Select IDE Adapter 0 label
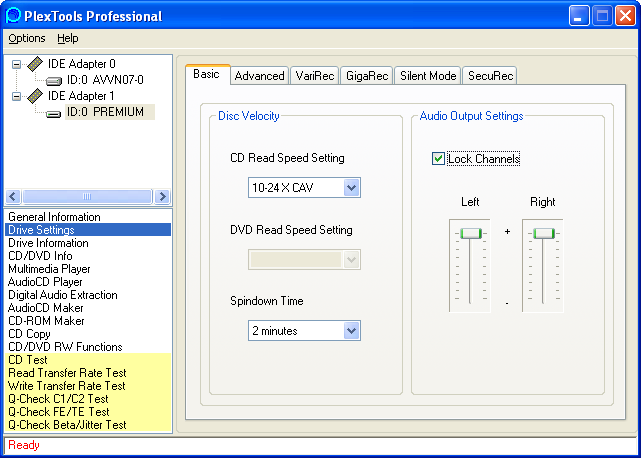Viewport: 641px width, 458px height. (82, 64)
